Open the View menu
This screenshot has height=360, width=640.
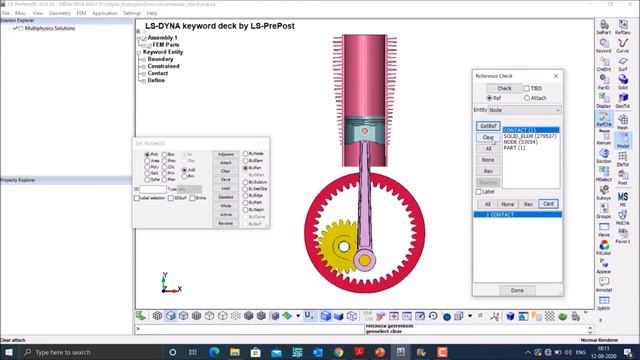pos(38,13)
